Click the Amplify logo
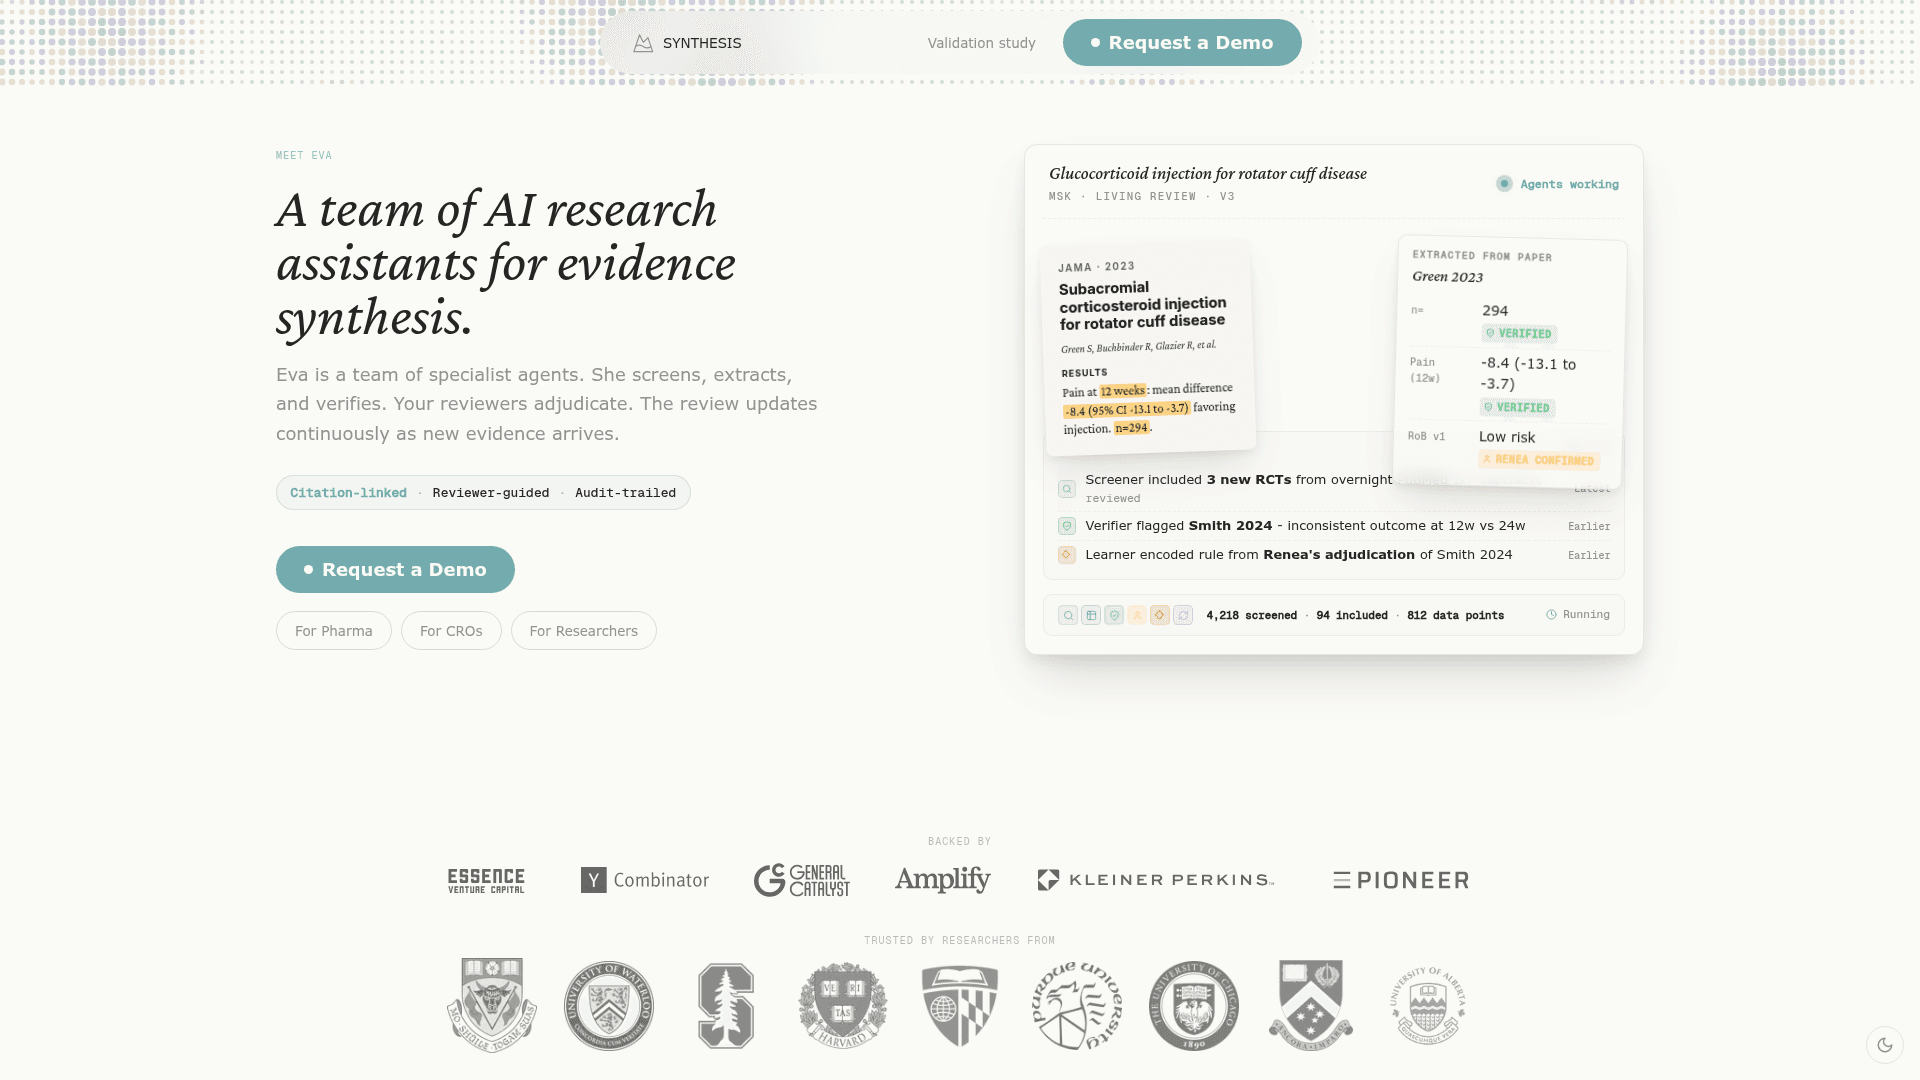 point(943,880)
